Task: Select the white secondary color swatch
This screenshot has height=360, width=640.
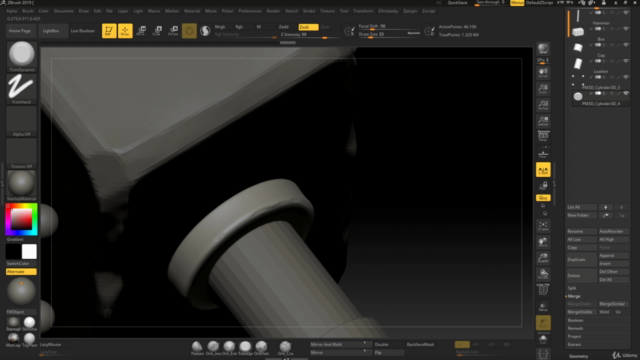Action: 29,251
